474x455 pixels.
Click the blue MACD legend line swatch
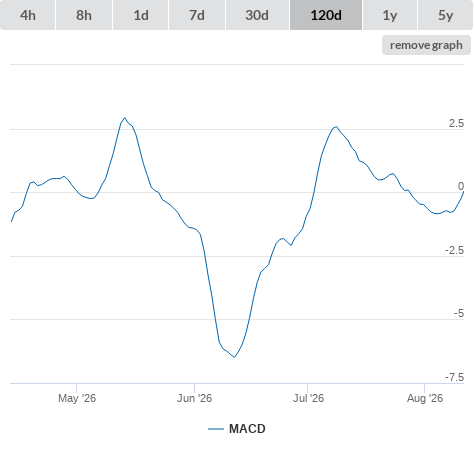[x=216, y=429]
